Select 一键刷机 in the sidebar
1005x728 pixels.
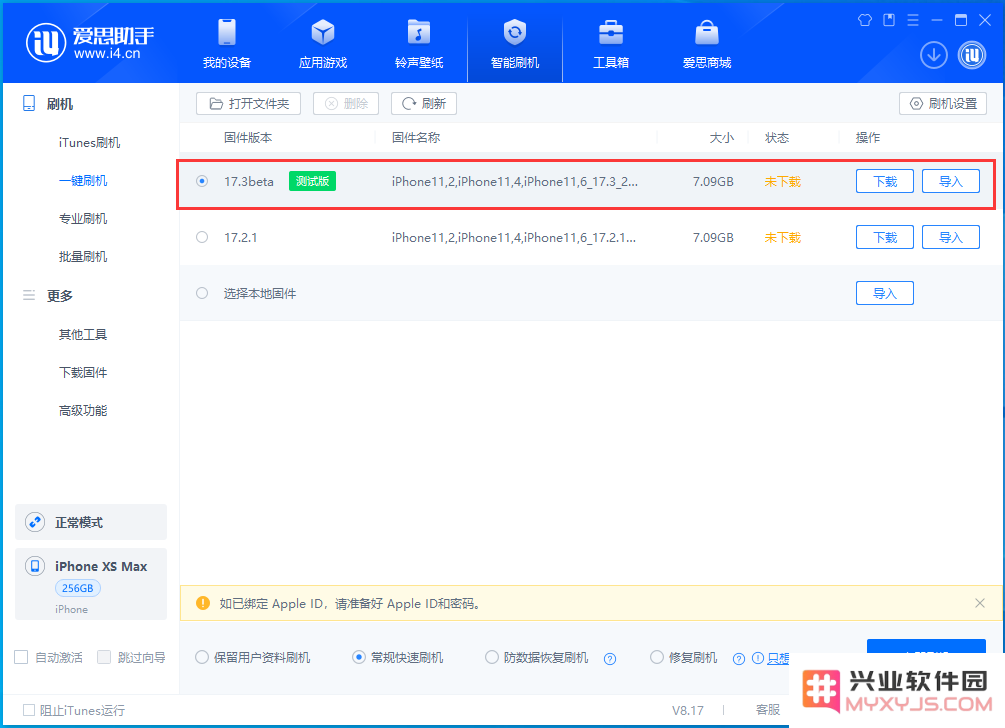coord(83,181)
